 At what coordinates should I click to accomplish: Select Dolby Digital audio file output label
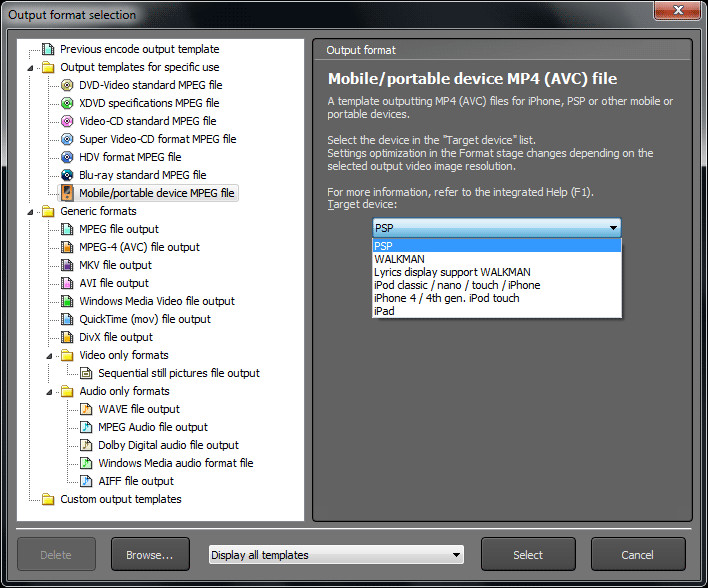click(168, 445)
